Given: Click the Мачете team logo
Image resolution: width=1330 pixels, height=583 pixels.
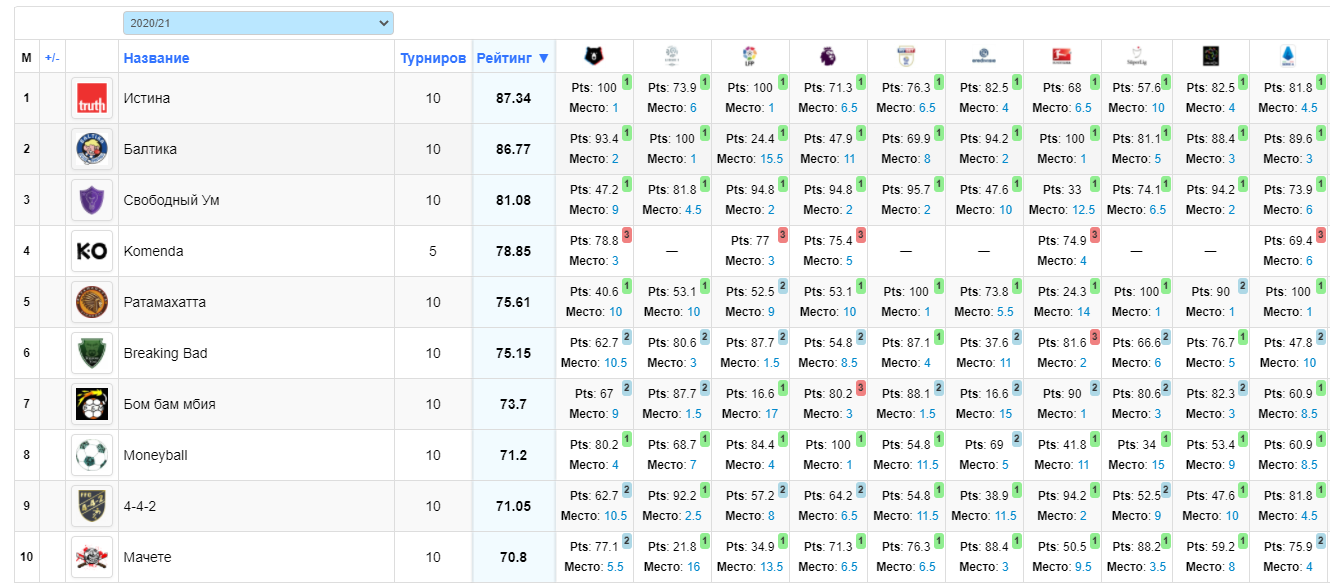Looking at the screenshot, I should pyautogui.click(x=92, y=557).
